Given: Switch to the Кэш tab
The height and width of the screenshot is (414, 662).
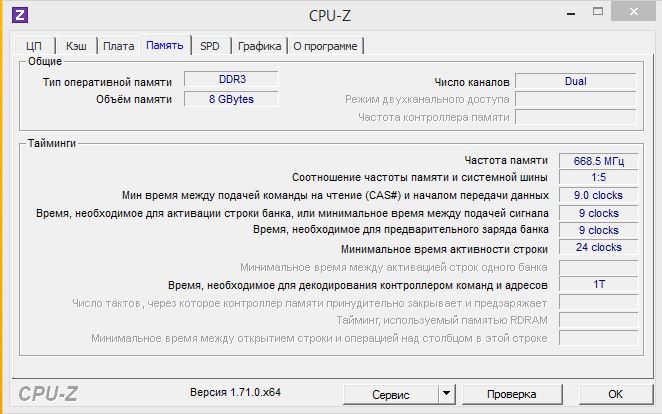Looking at the screenshot, I should (76, 46).
